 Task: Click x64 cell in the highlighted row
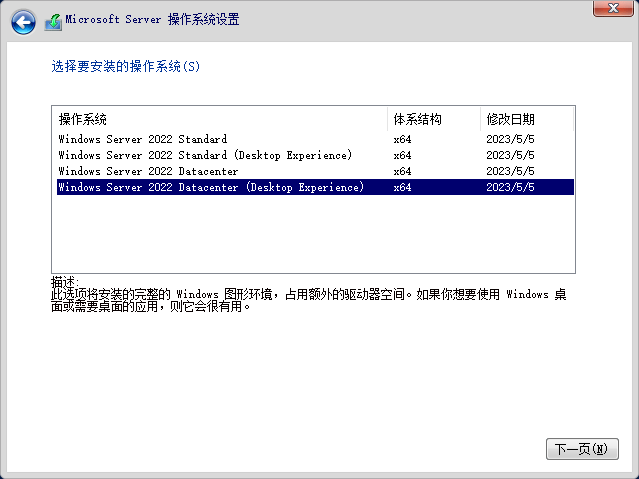point(402,187)
